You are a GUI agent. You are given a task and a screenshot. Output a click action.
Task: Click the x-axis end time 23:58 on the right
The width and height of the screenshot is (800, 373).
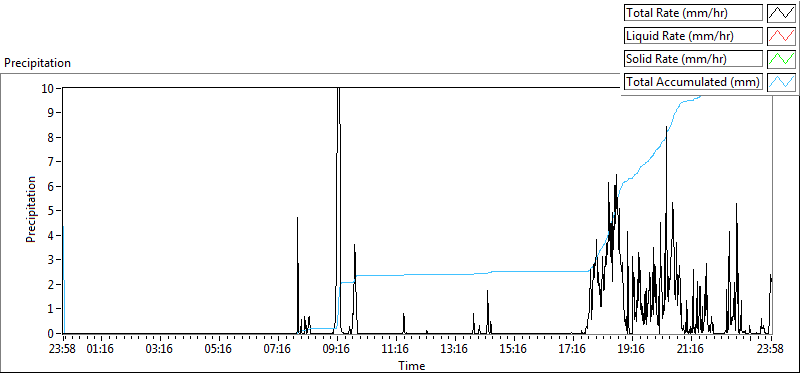pyautogui.click(x=769, y=350)
